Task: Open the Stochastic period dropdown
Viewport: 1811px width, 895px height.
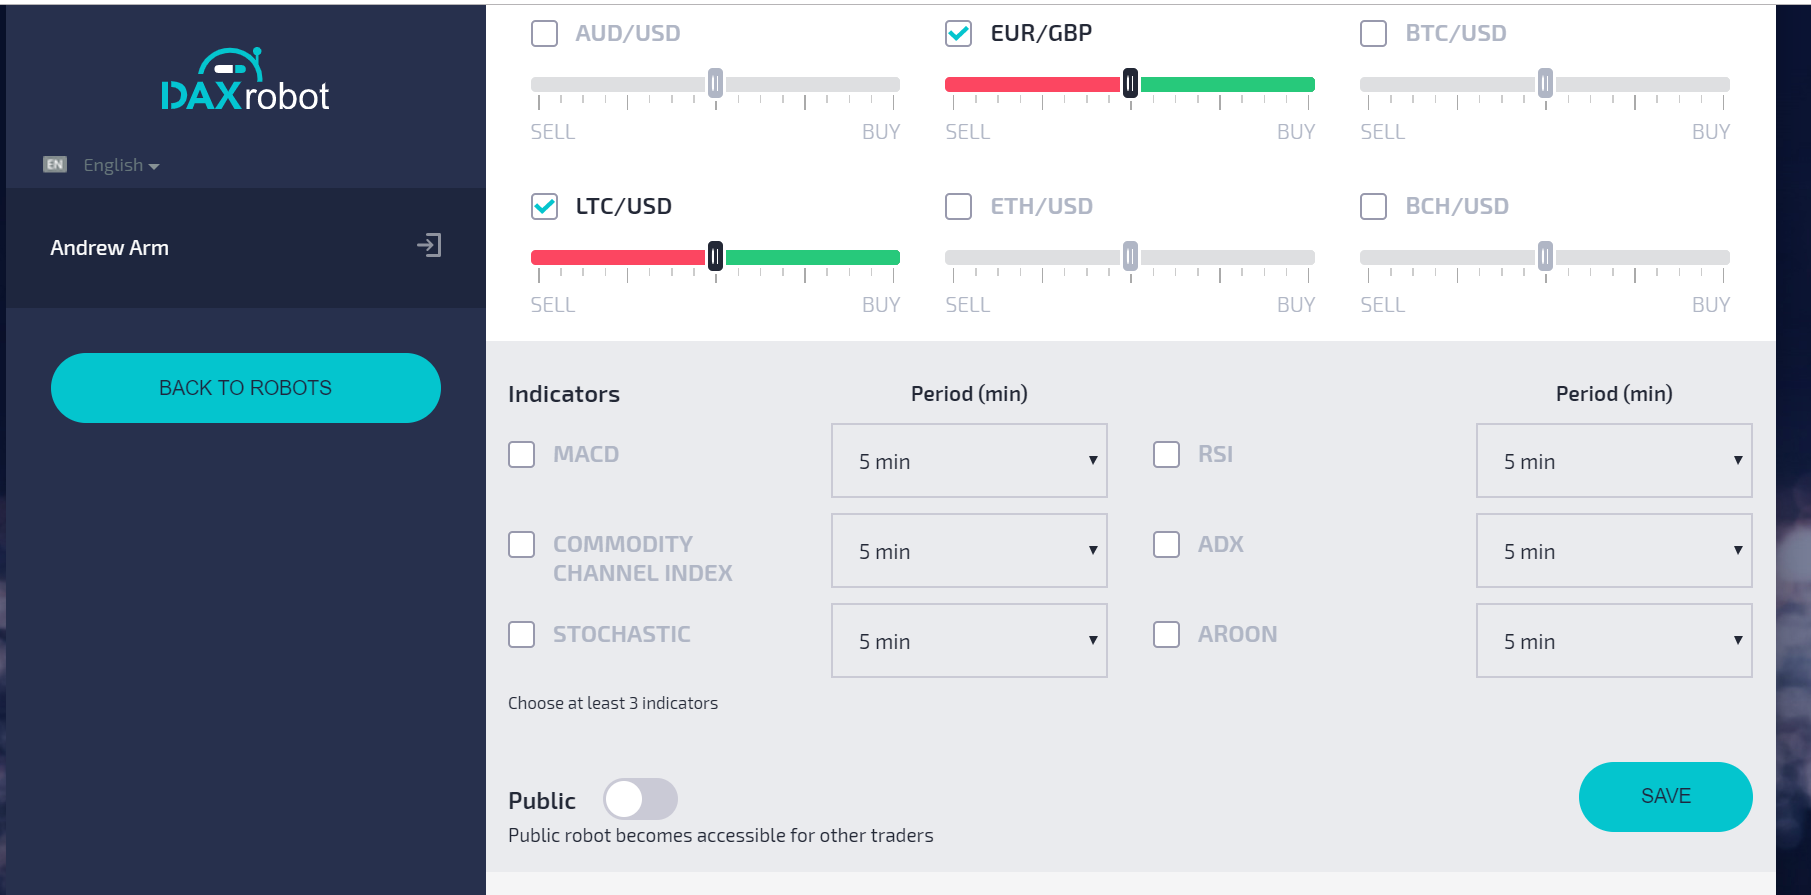Action: 969,641
